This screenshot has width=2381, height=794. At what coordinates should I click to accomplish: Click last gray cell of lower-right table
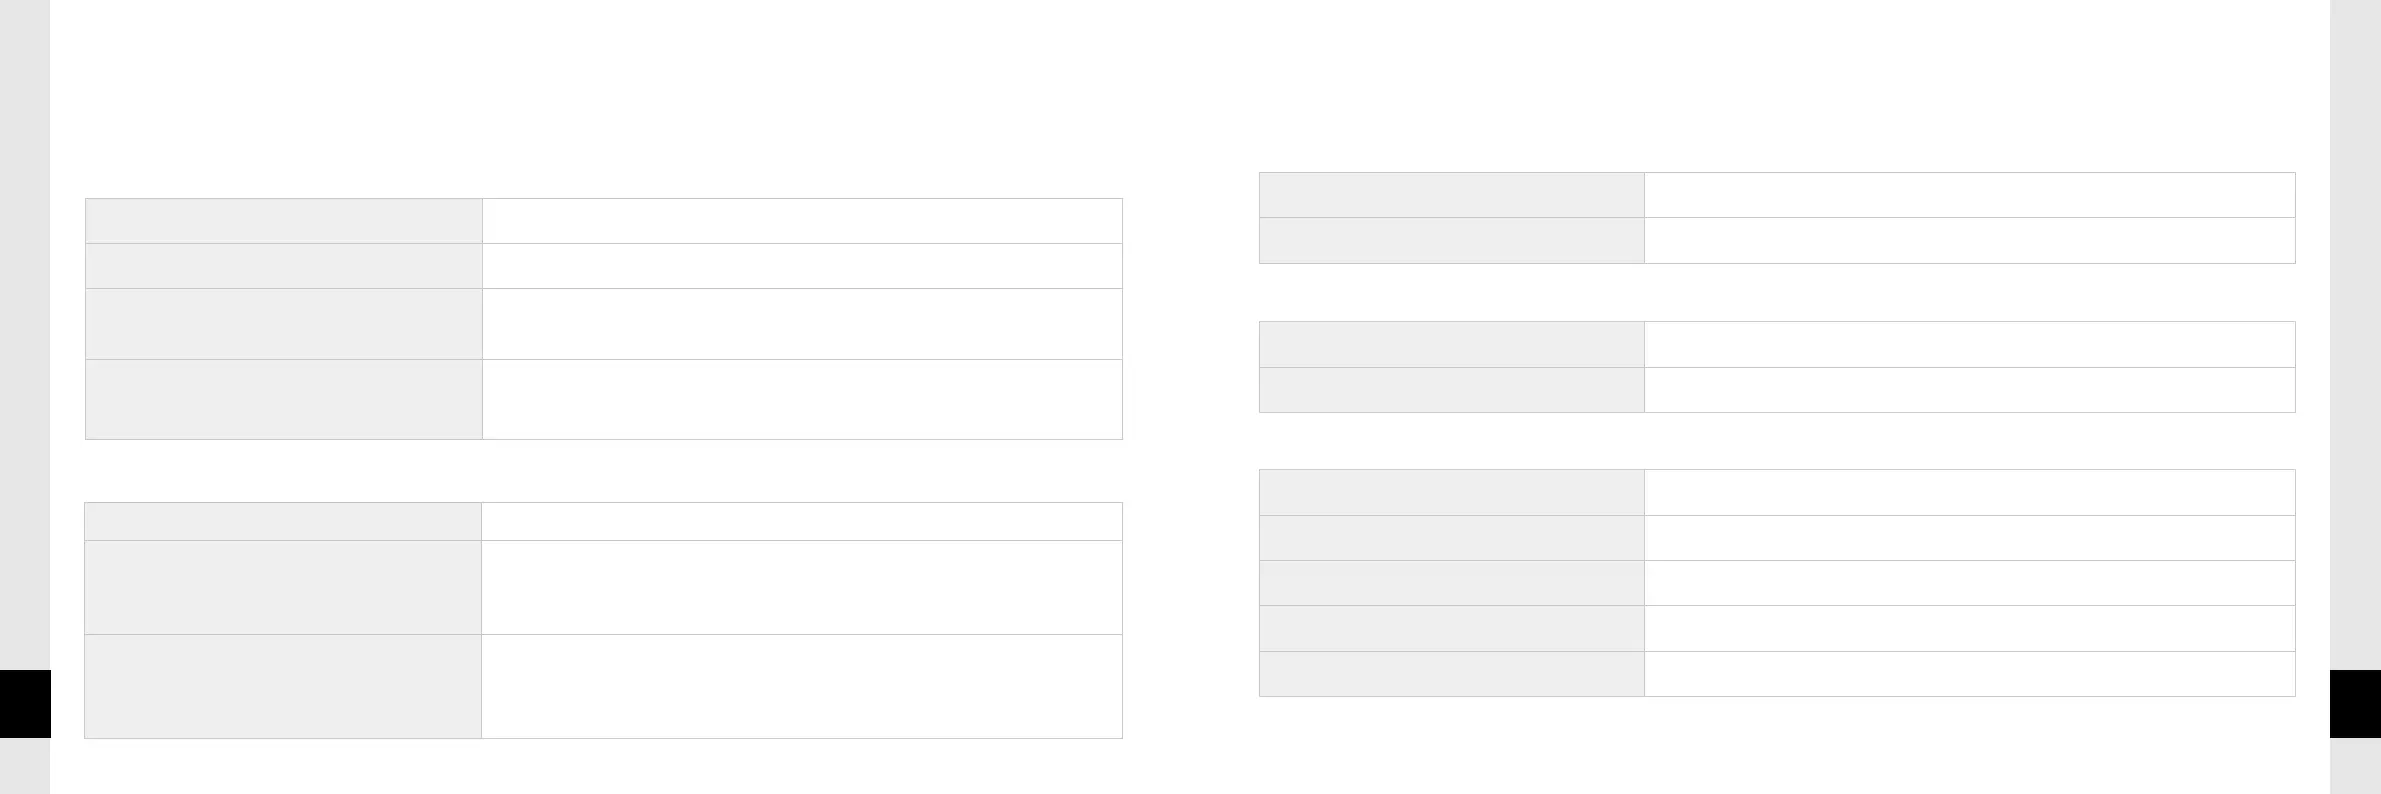pos(1451,674)
